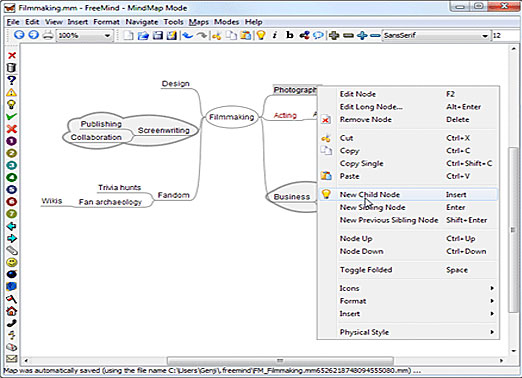Click the New Map blank page icon
522x378 pixels.
[128, 35]
